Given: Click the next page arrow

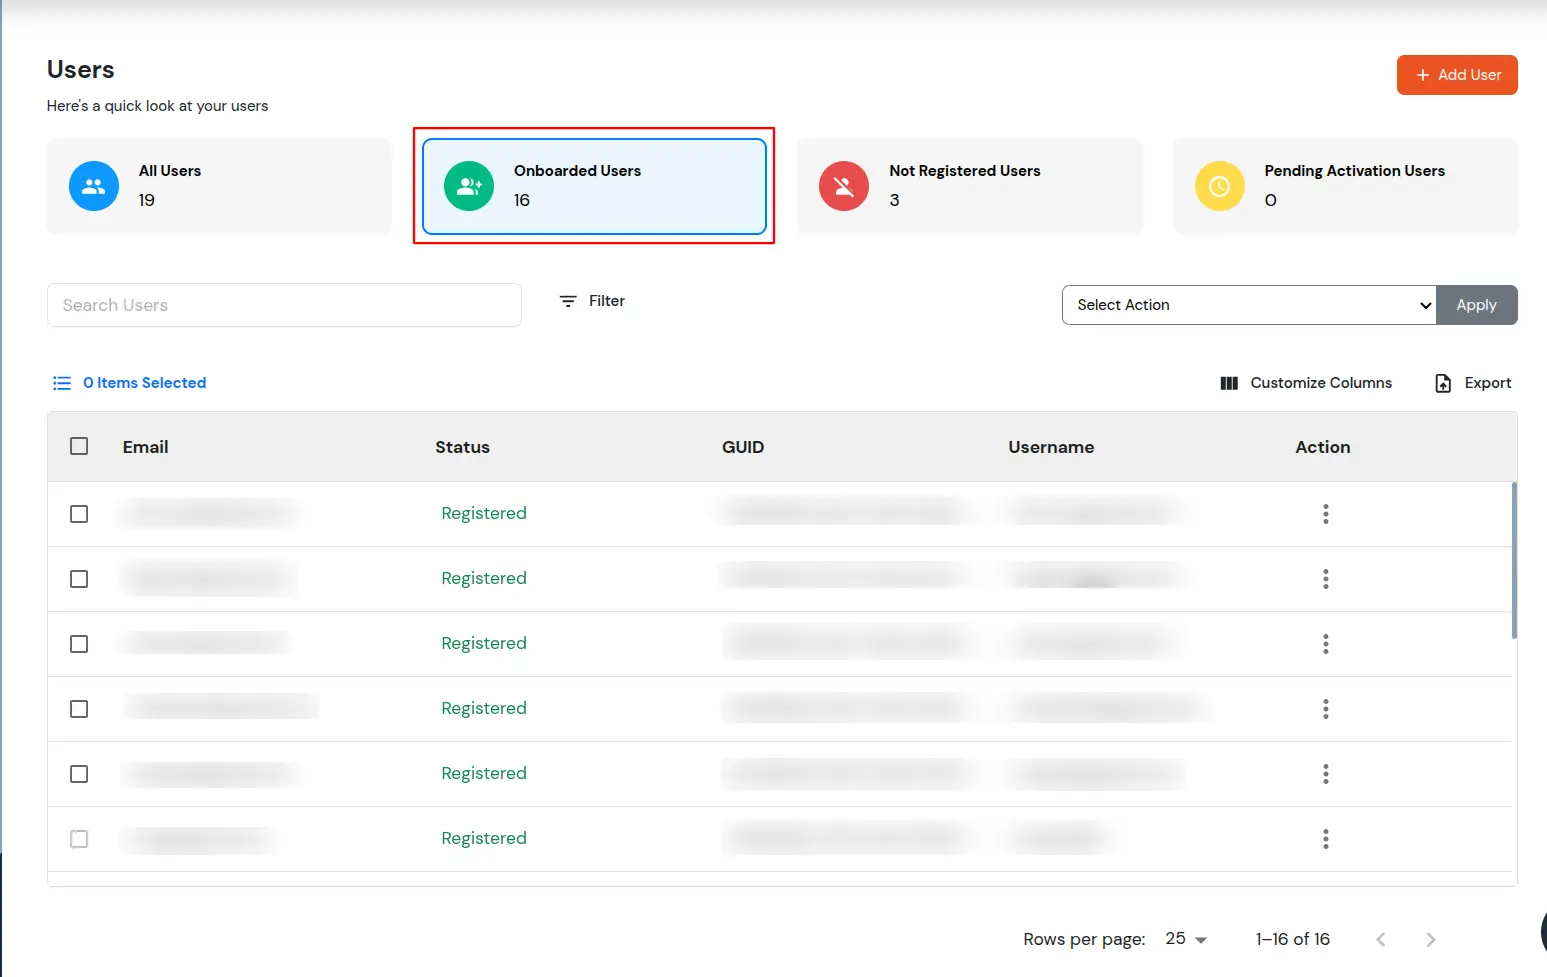Looking at the screenshot, I should (x=1430, y=939).
